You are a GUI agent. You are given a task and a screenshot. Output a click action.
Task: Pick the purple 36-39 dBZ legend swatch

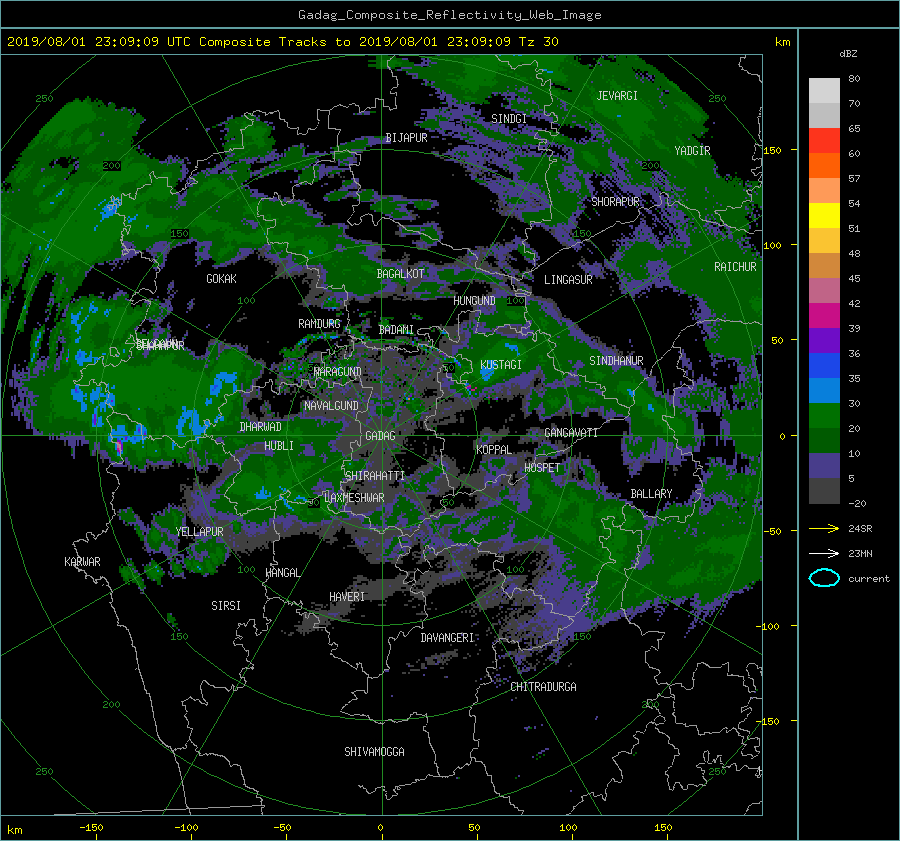[x=824, y=341]
